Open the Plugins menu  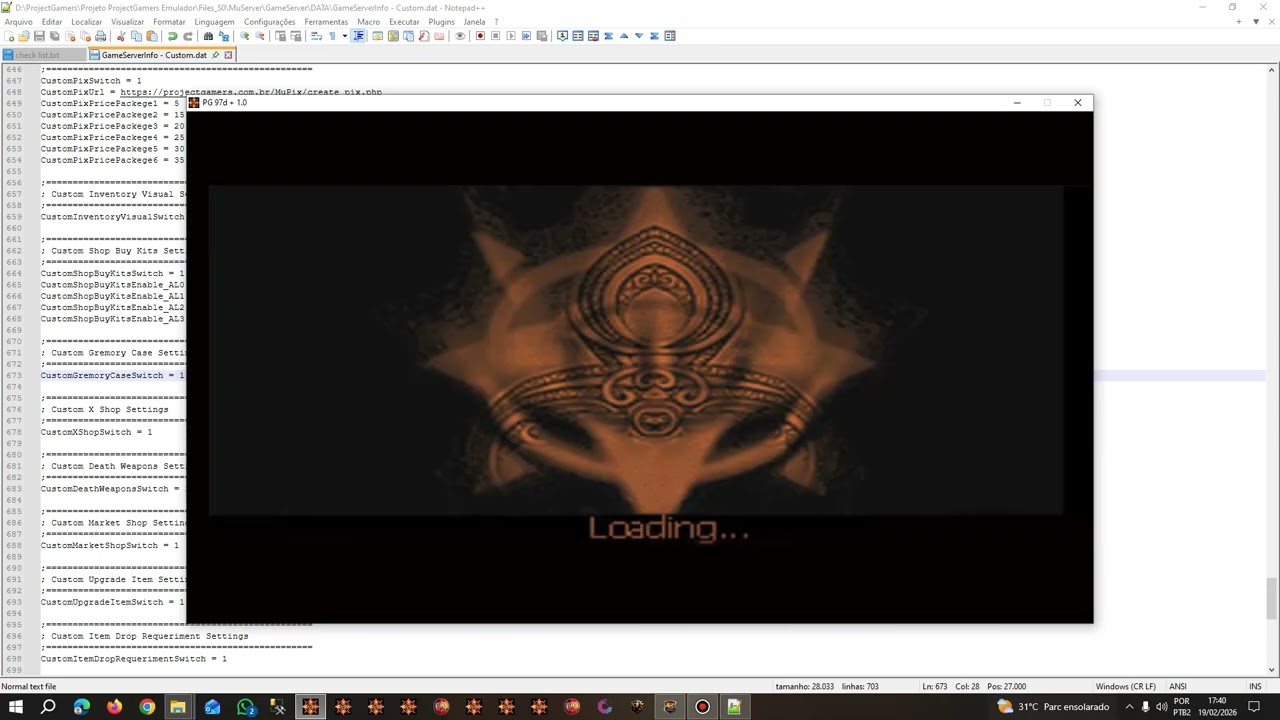pos(441,21)
